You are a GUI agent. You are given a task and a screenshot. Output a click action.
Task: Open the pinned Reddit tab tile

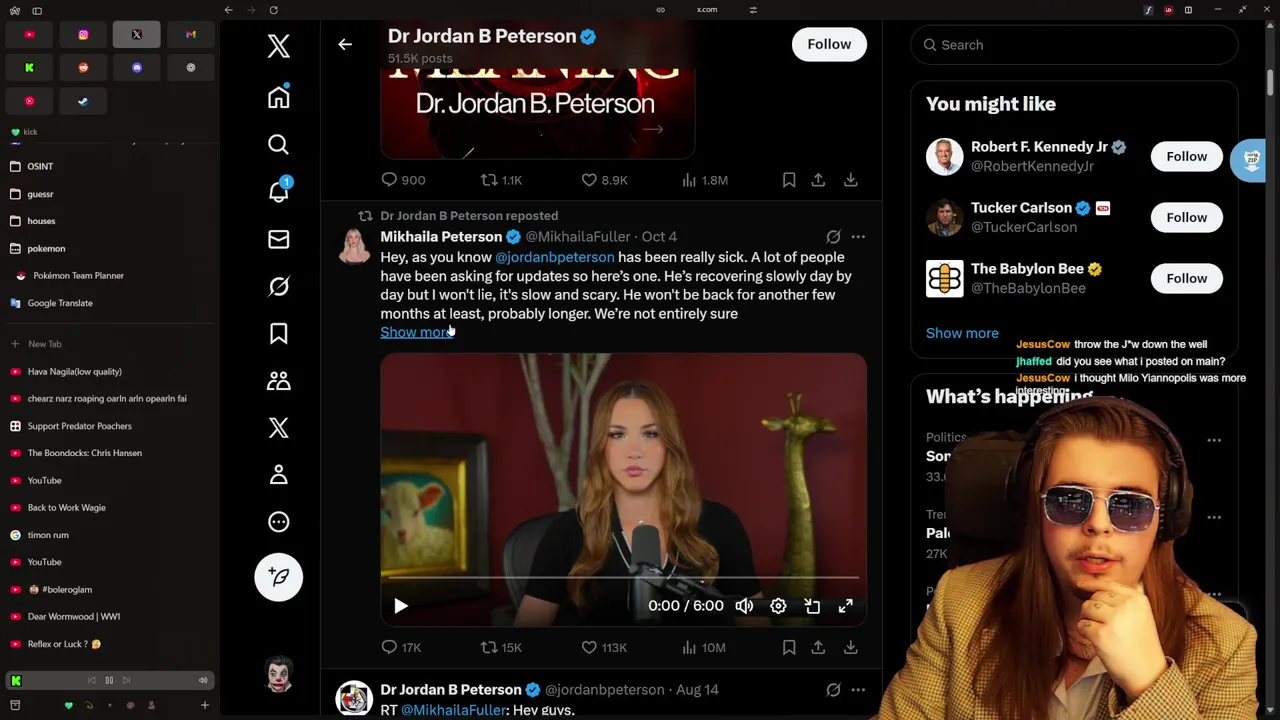(83, 68)
